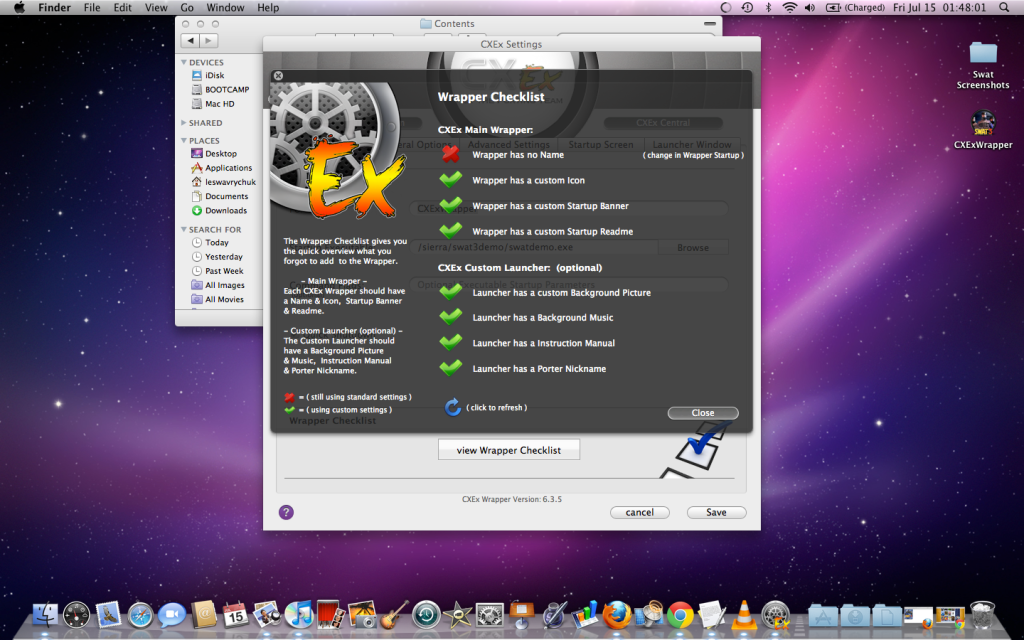
Task: Open iTunes from the Dock
Action: (x=299, y=615)
